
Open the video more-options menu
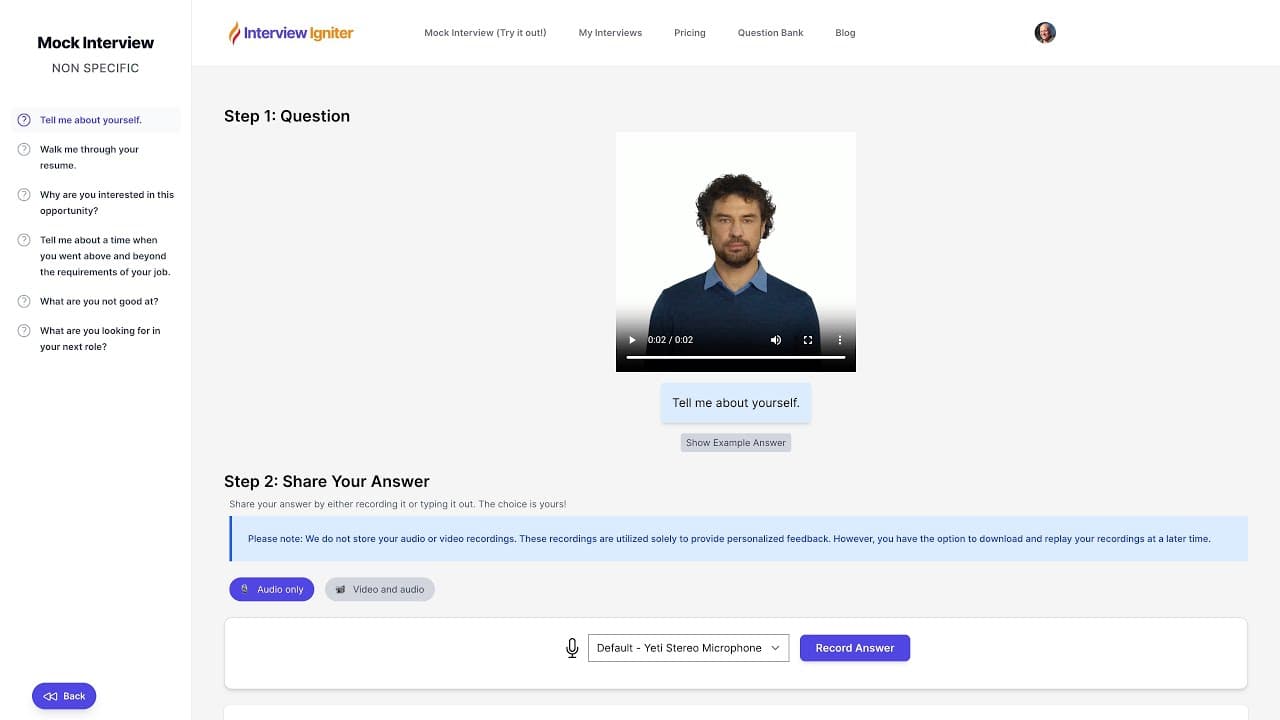(x=840, y=340)
